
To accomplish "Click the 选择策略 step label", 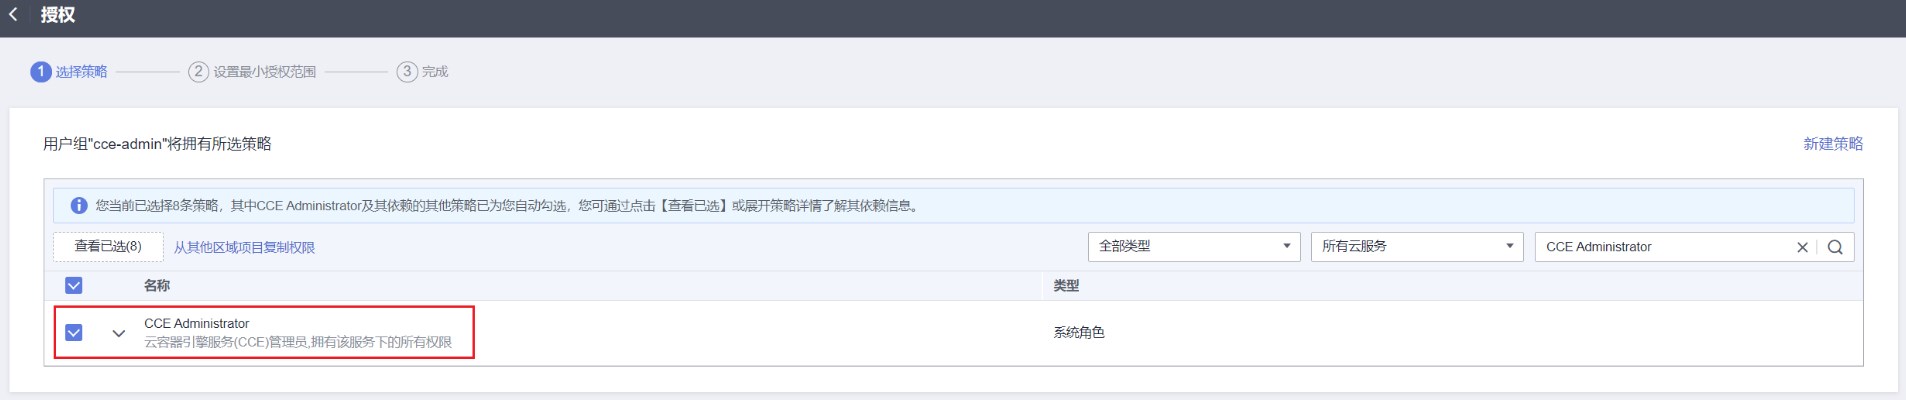I will click(x=81, y=72).
